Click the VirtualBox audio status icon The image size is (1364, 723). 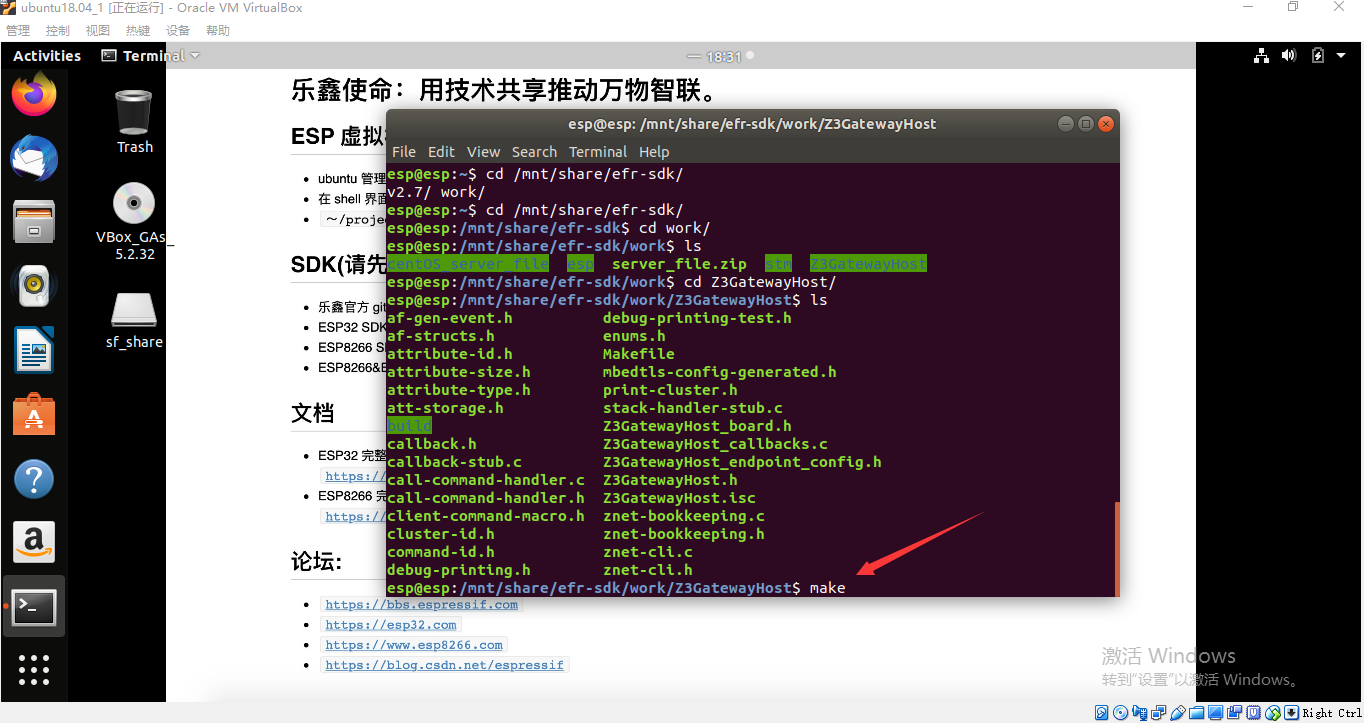point(1140,713)
